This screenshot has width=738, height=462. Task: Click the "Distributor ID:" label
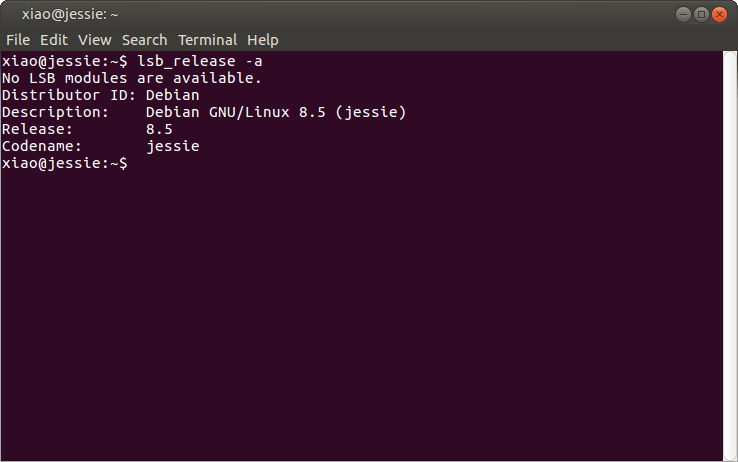69,95
